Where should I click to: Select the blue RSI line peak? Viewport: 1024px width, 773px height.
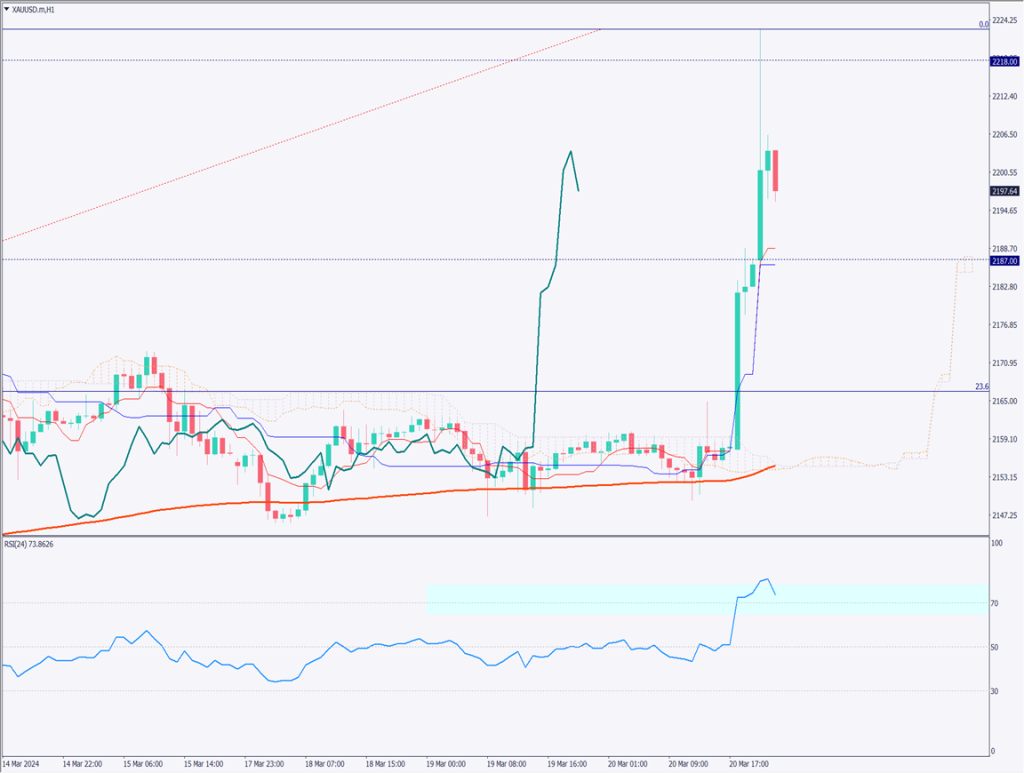[766, 579]
